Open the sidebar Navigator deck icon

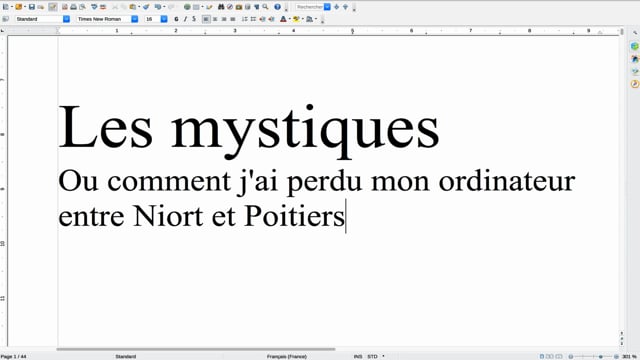pos(635,84)
